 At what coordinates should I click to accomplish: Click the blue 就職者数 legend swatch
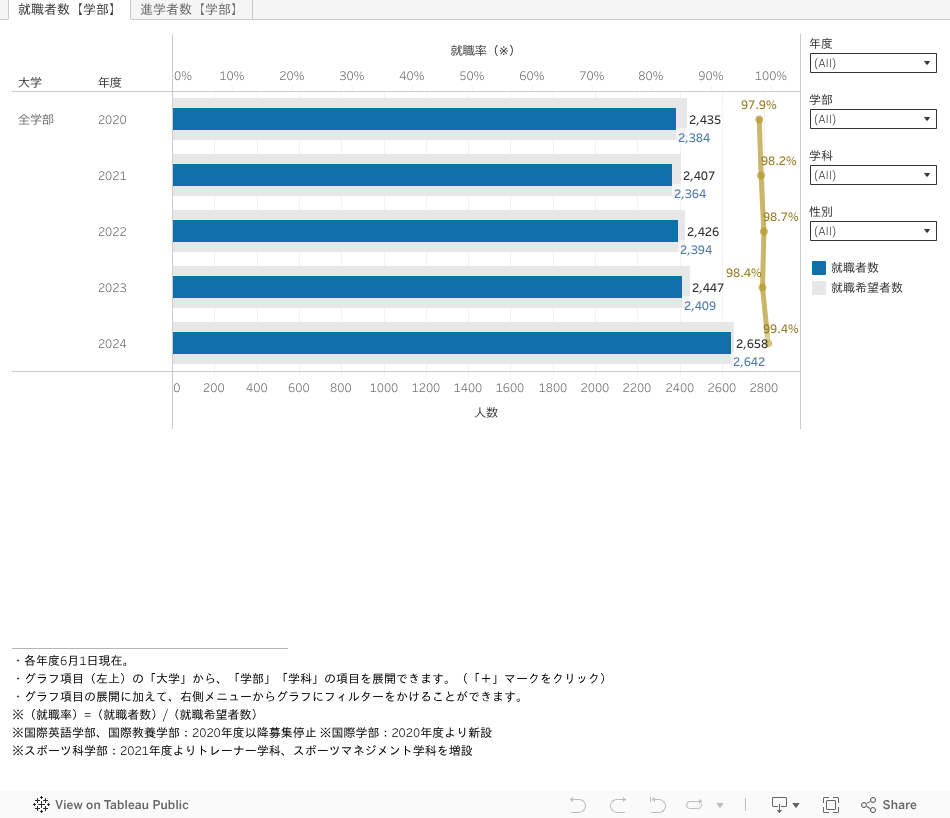pos(819,268)
